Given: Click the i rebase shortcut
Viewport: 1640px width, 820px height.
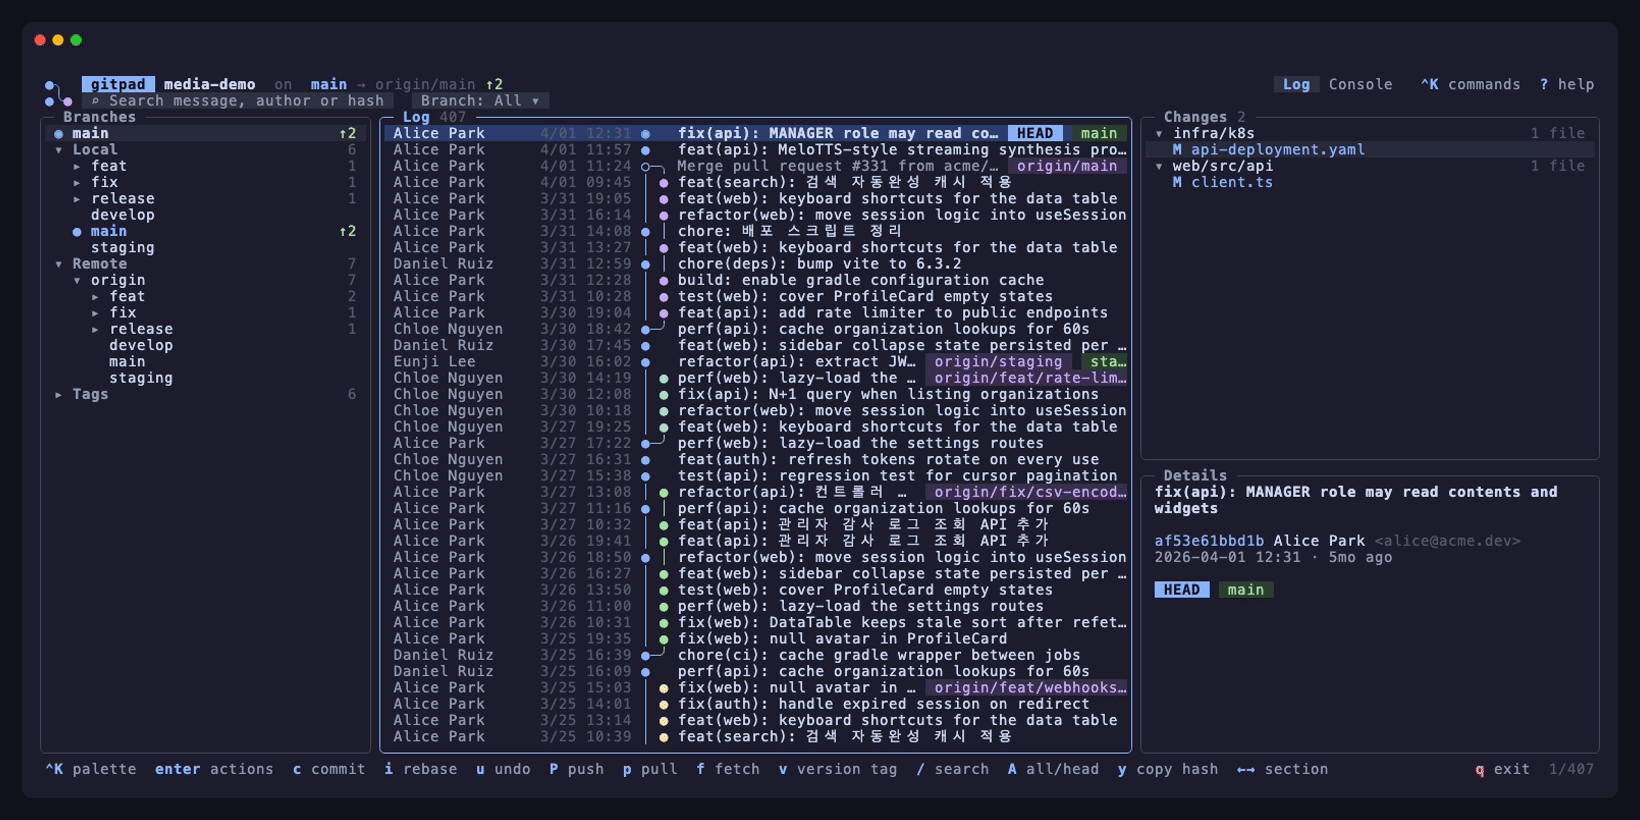Looking at the screenshot, I should [420, 769].
